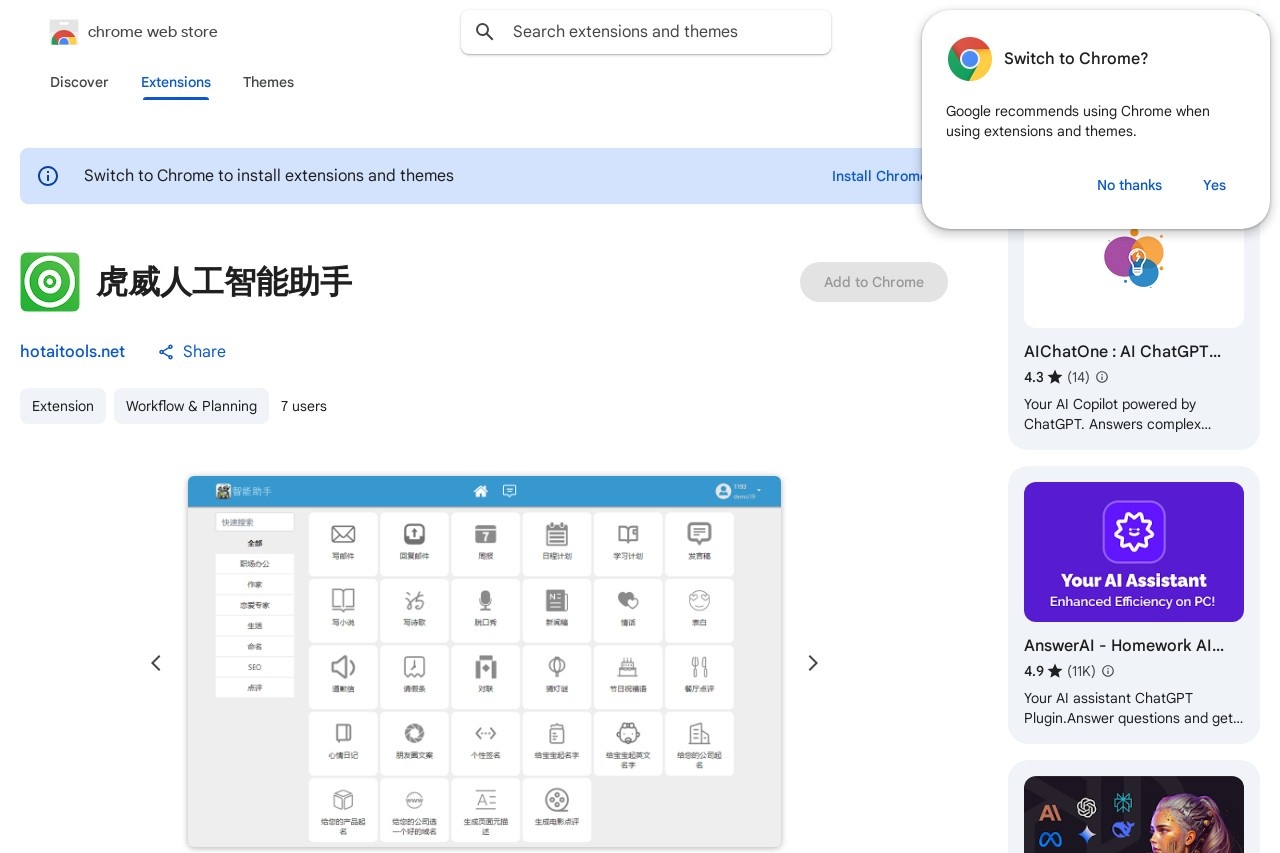This screenshot has height=853, width=1280.
Task: Click the info icon in the blue banner
Action: pyautogui.click(x=48, y=176)
